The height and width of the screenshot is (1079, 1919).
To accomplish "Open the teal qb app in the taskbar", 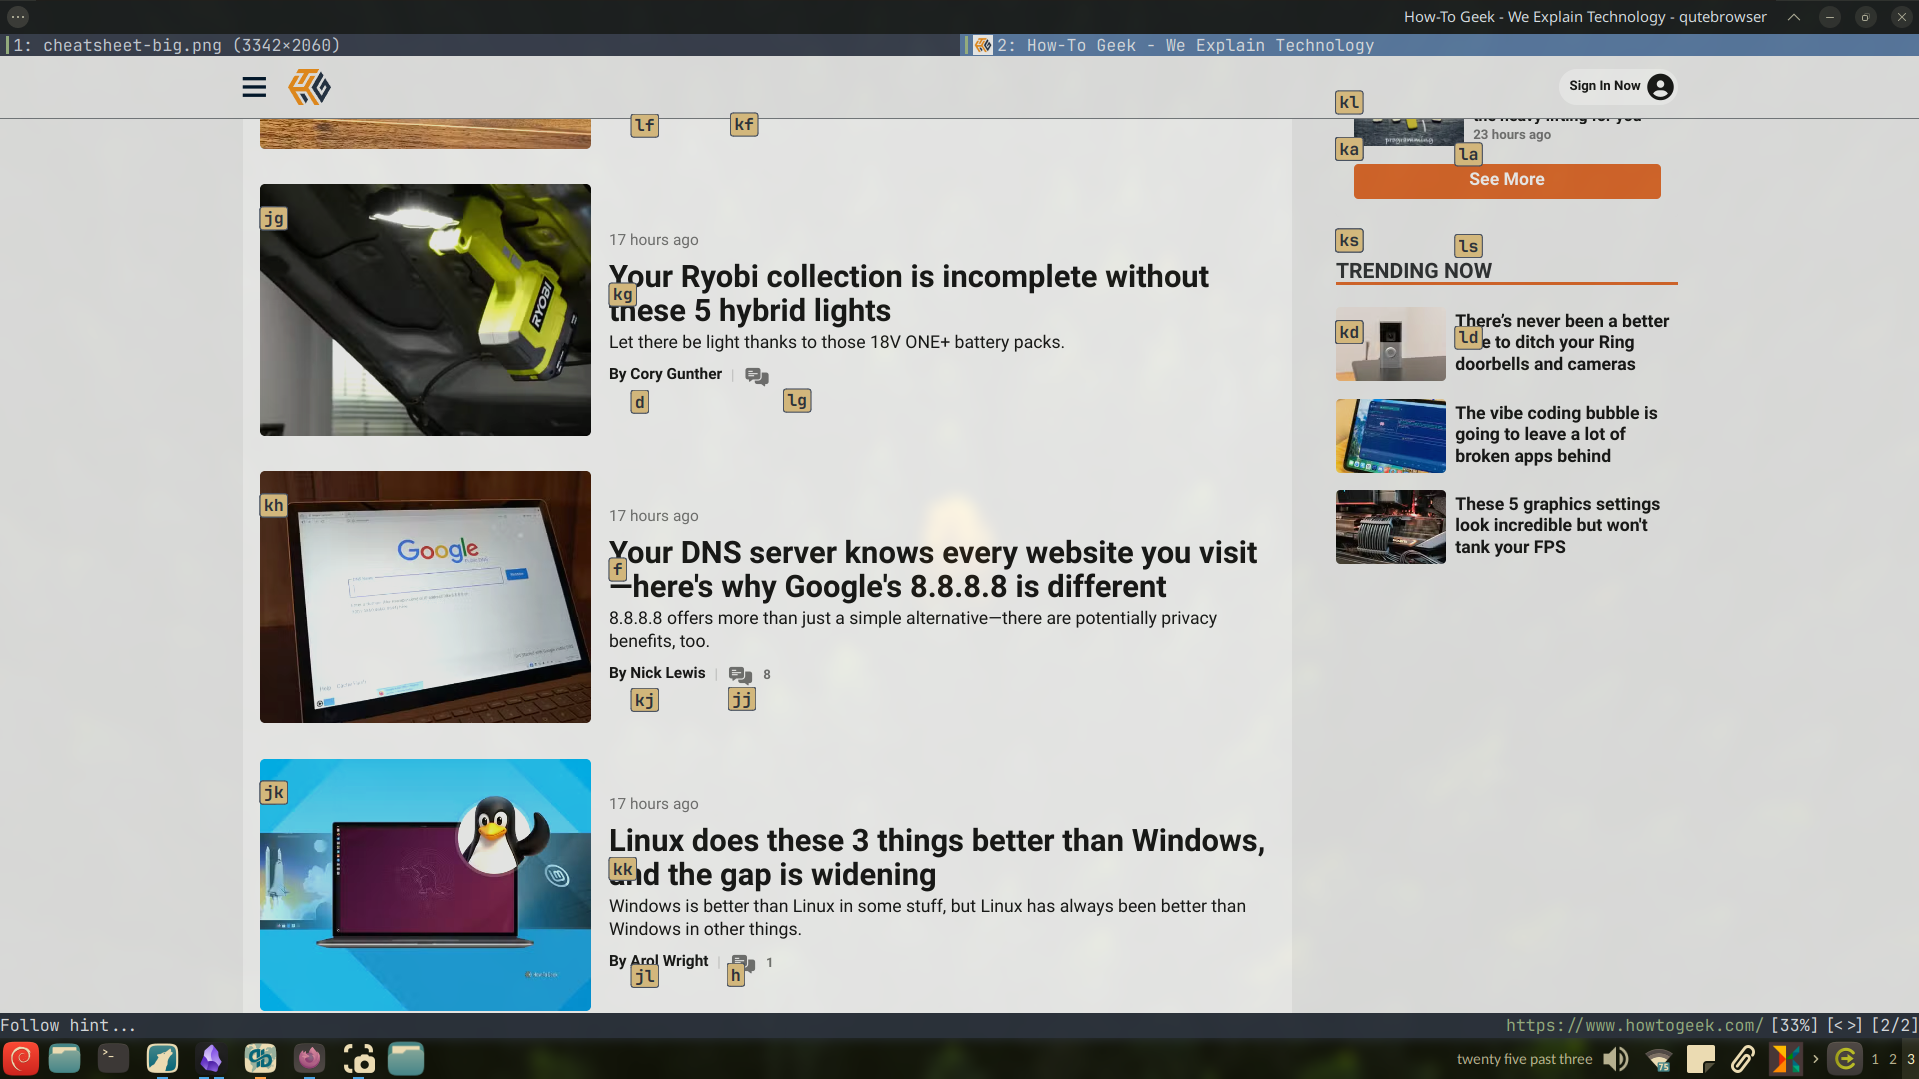I will tap(260, 1058).
